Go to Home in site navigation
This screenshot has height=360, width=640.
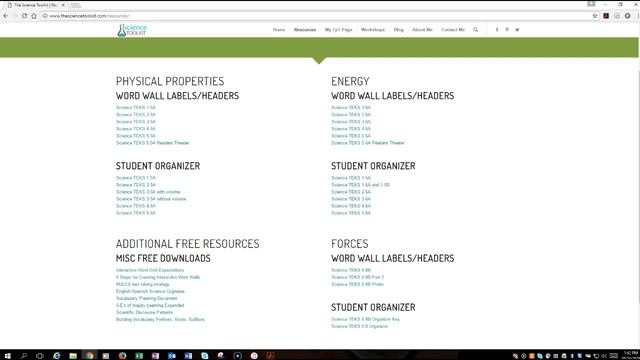click(279, 30)
